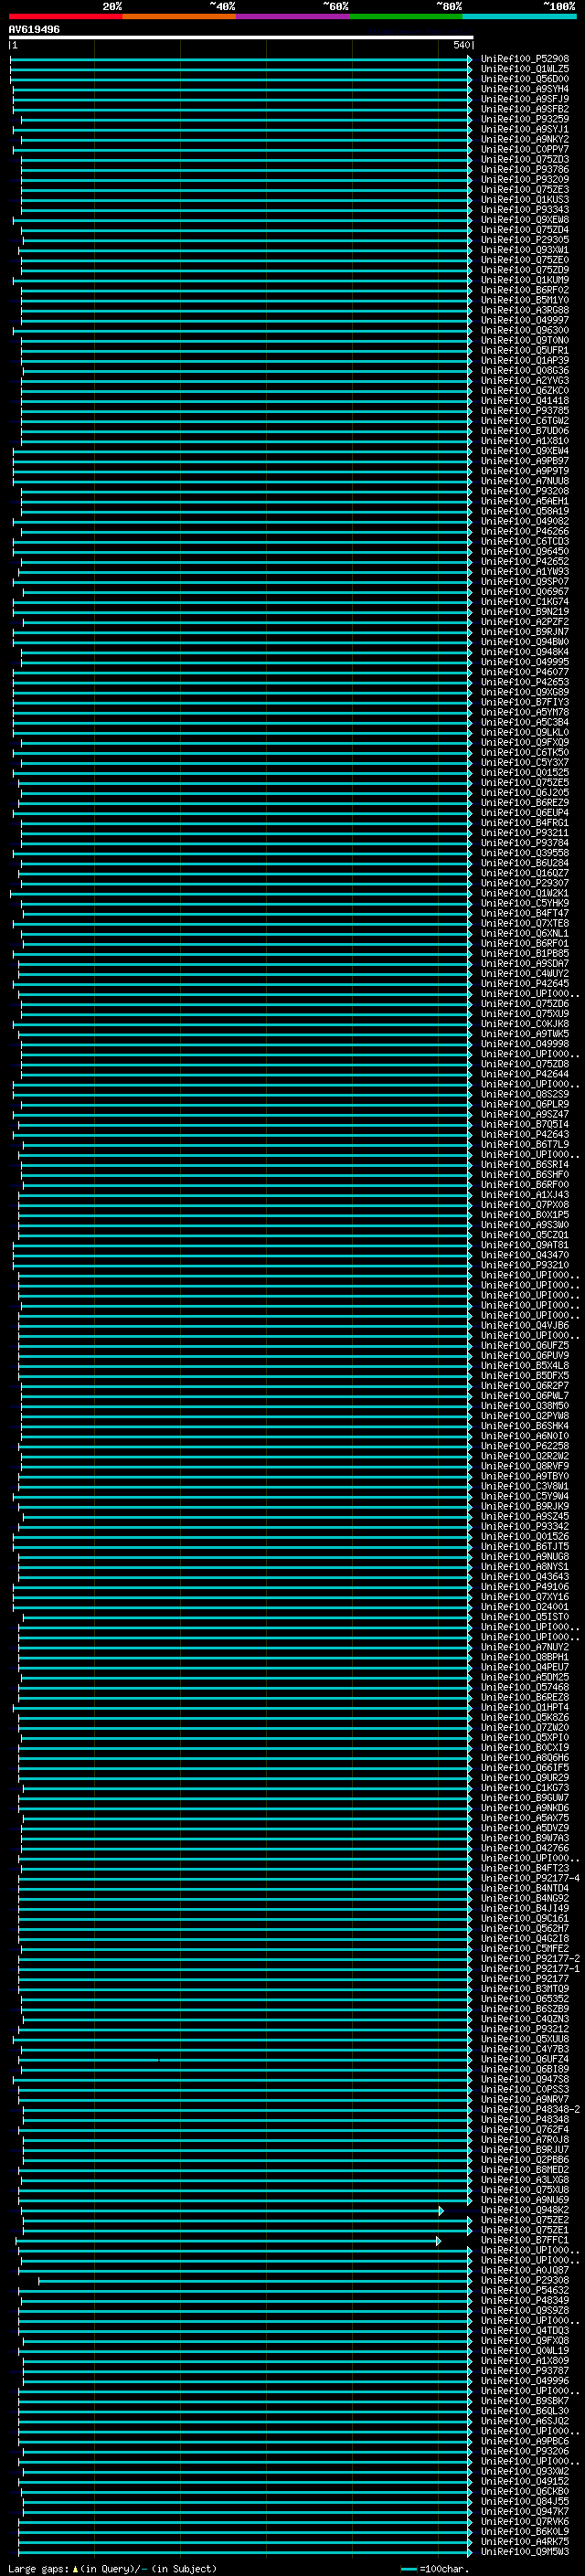Select the UniRef100_B9RJK9 label

(525, 1506)
